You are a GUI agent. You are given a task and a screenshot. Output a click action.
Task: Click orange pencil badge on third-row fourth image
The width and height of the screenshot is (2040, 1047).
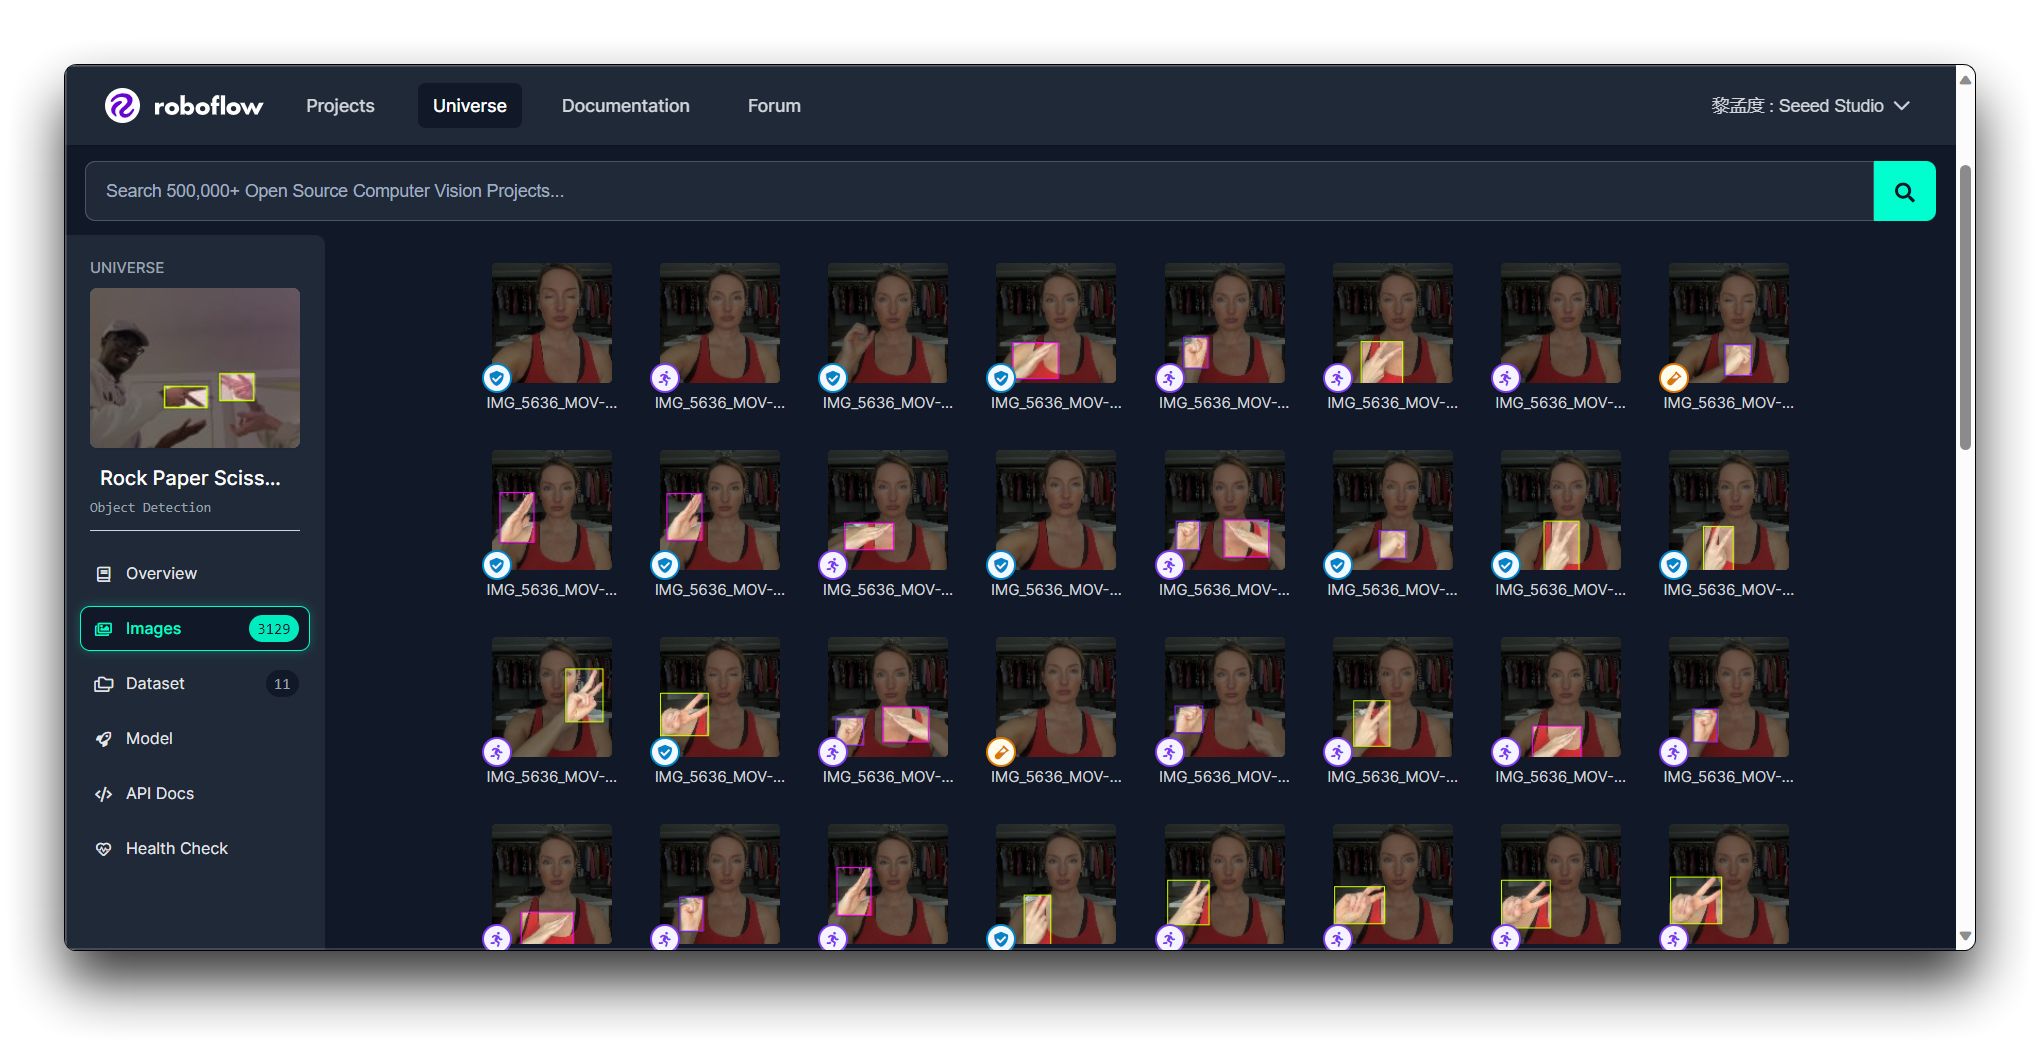[x=1001, y=752]
